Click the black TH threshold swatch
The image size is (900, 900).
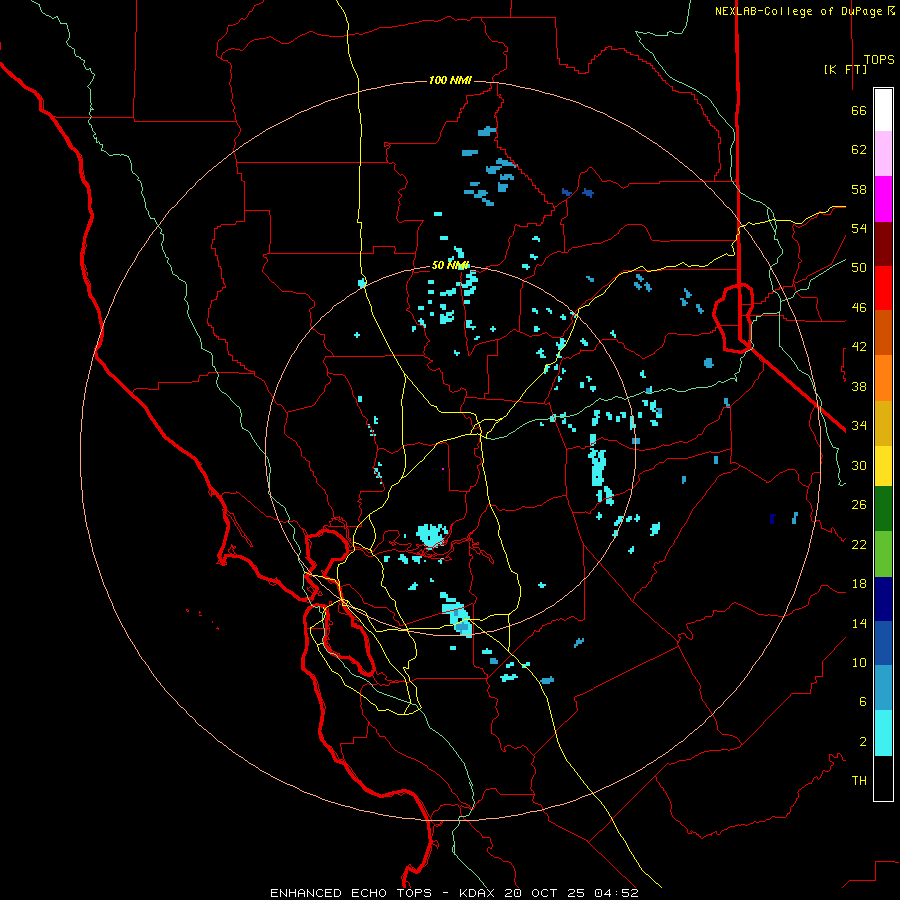tap(883, 778)
